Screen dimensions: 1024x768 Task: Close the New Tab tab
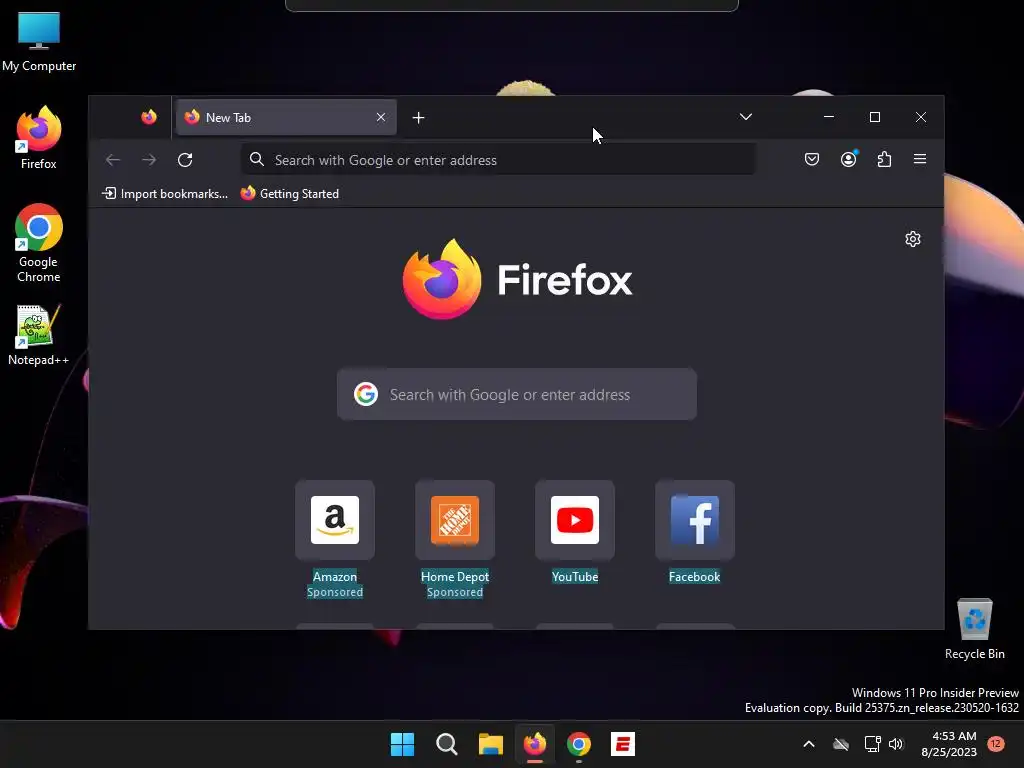pyautogui.click(x=381, y=117)
